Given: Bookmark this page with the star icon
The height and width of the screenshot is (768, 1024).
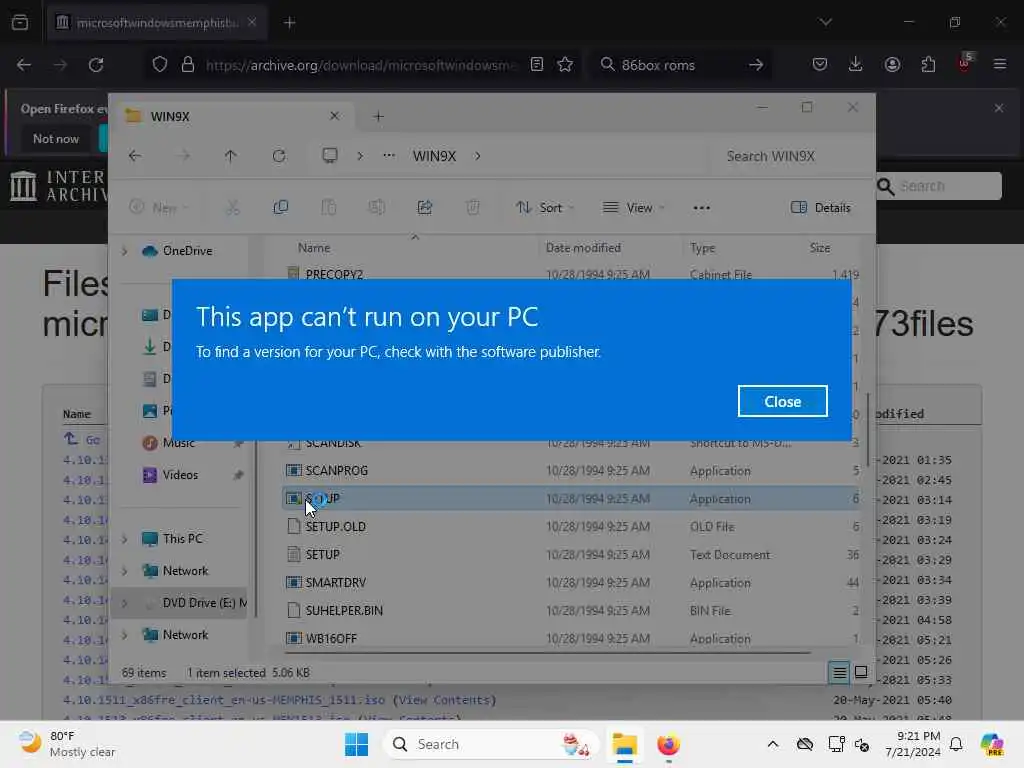Looking at the screenshot, I should pos(566,65).
